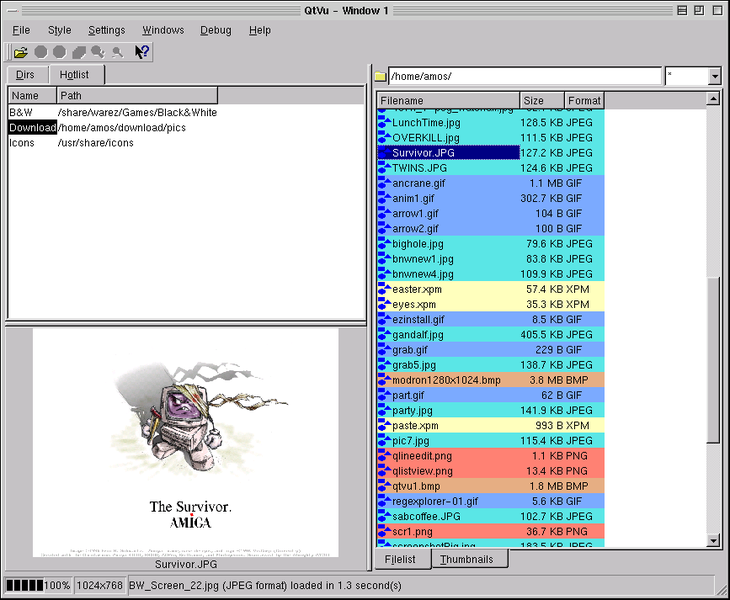730x600 pixels.
Task: Open the file filter combo box arrow
Action: pos(714,76)
